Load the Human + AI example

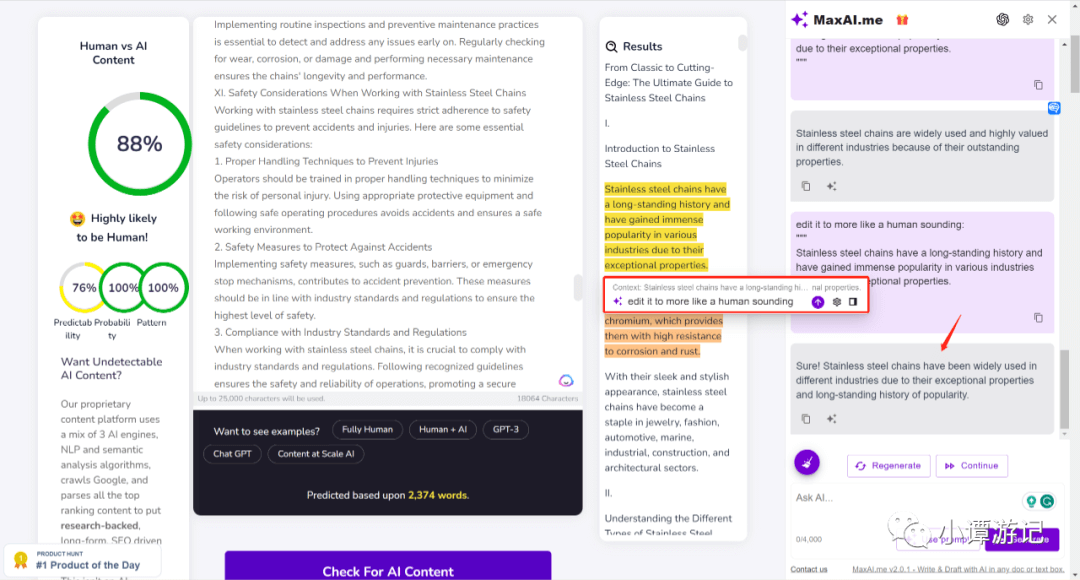[x=443, y=430]
